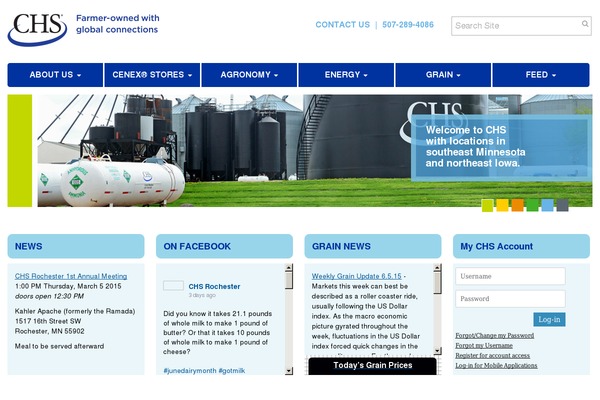The width and height of the screenshot is (600, 400).
Task: Select the lime green slide swatch
Action: 488,205
